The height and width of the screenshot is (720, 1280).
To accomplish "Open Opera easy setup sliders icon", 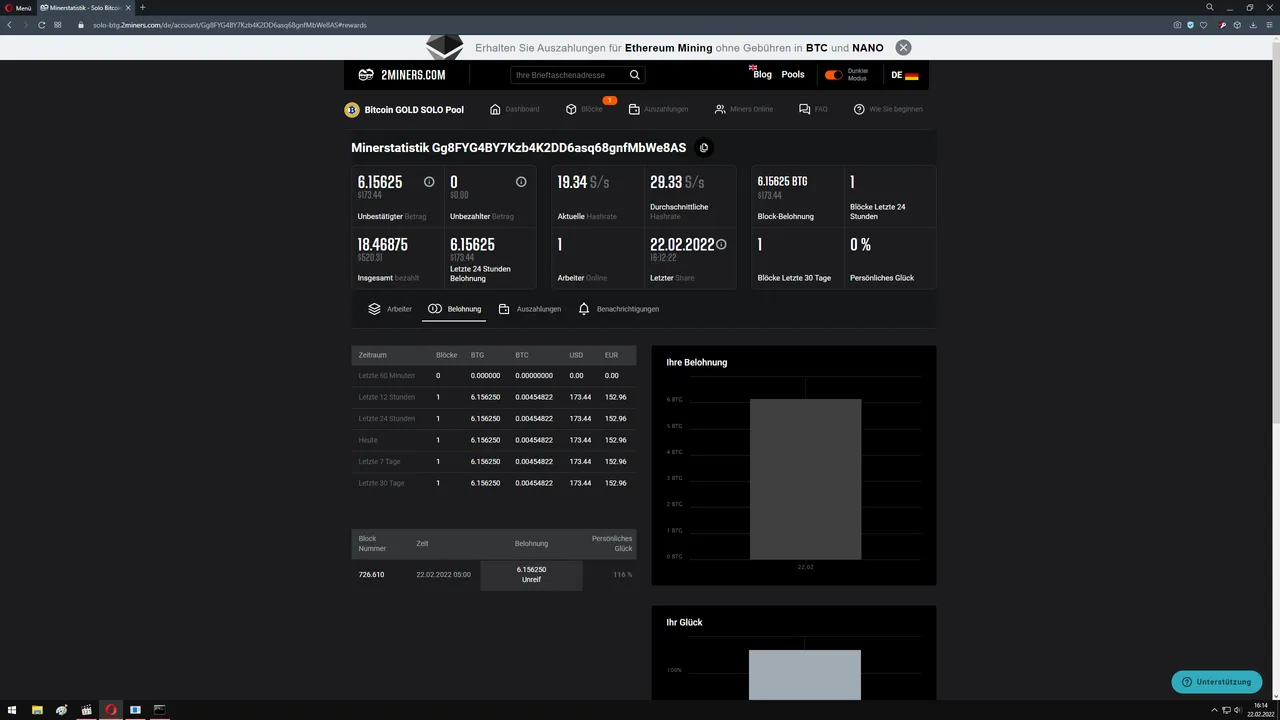I will pos(1268,24).
